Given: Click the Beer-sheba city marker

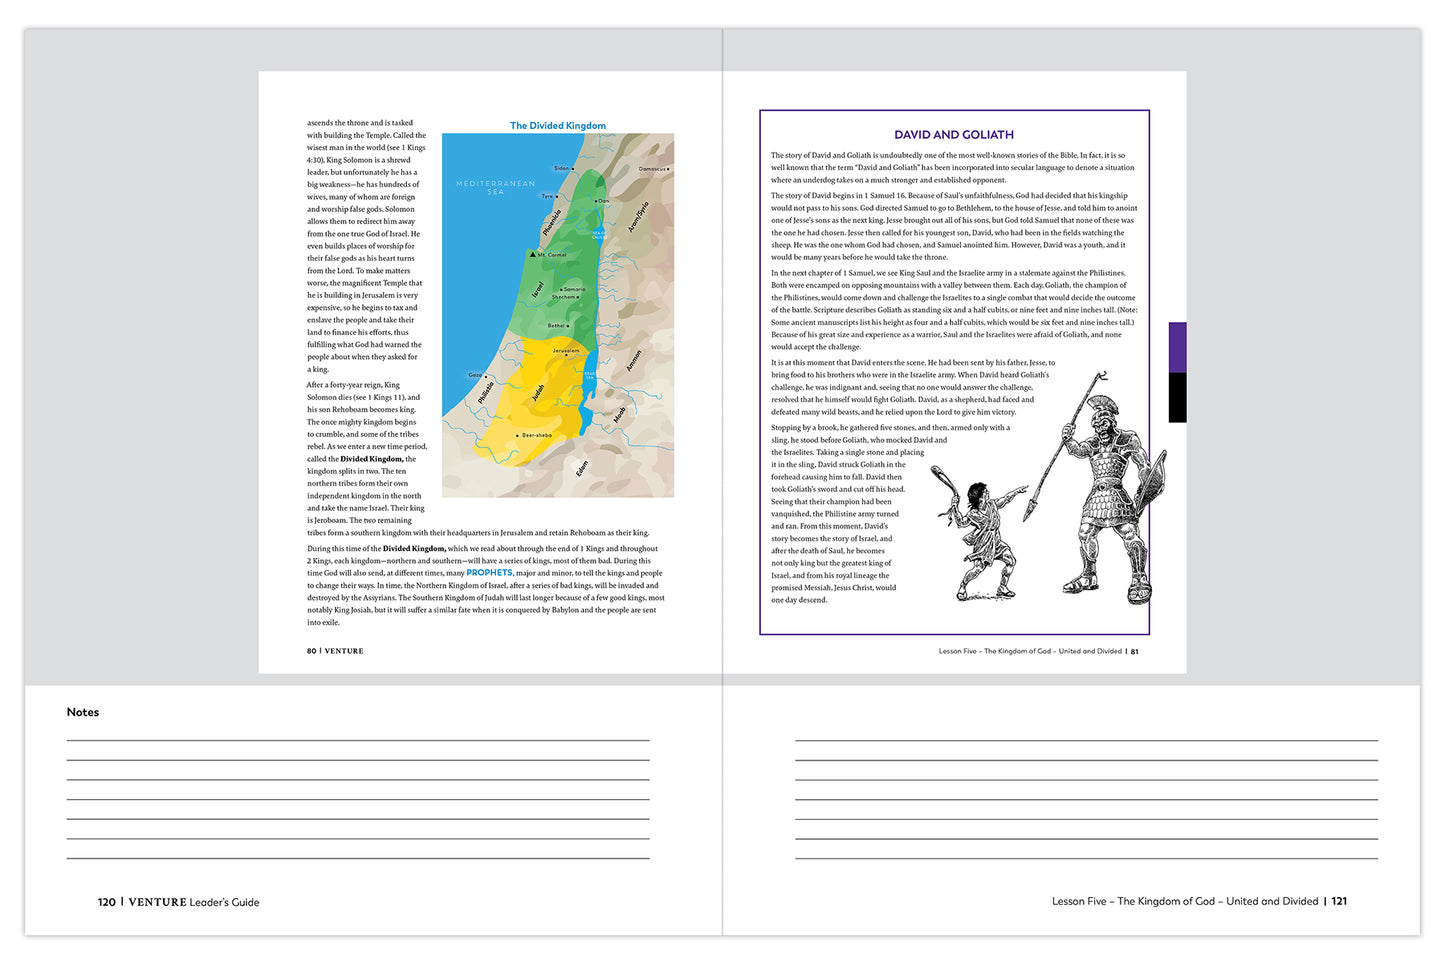Looking at the screenshot, I should pos(518,436).
